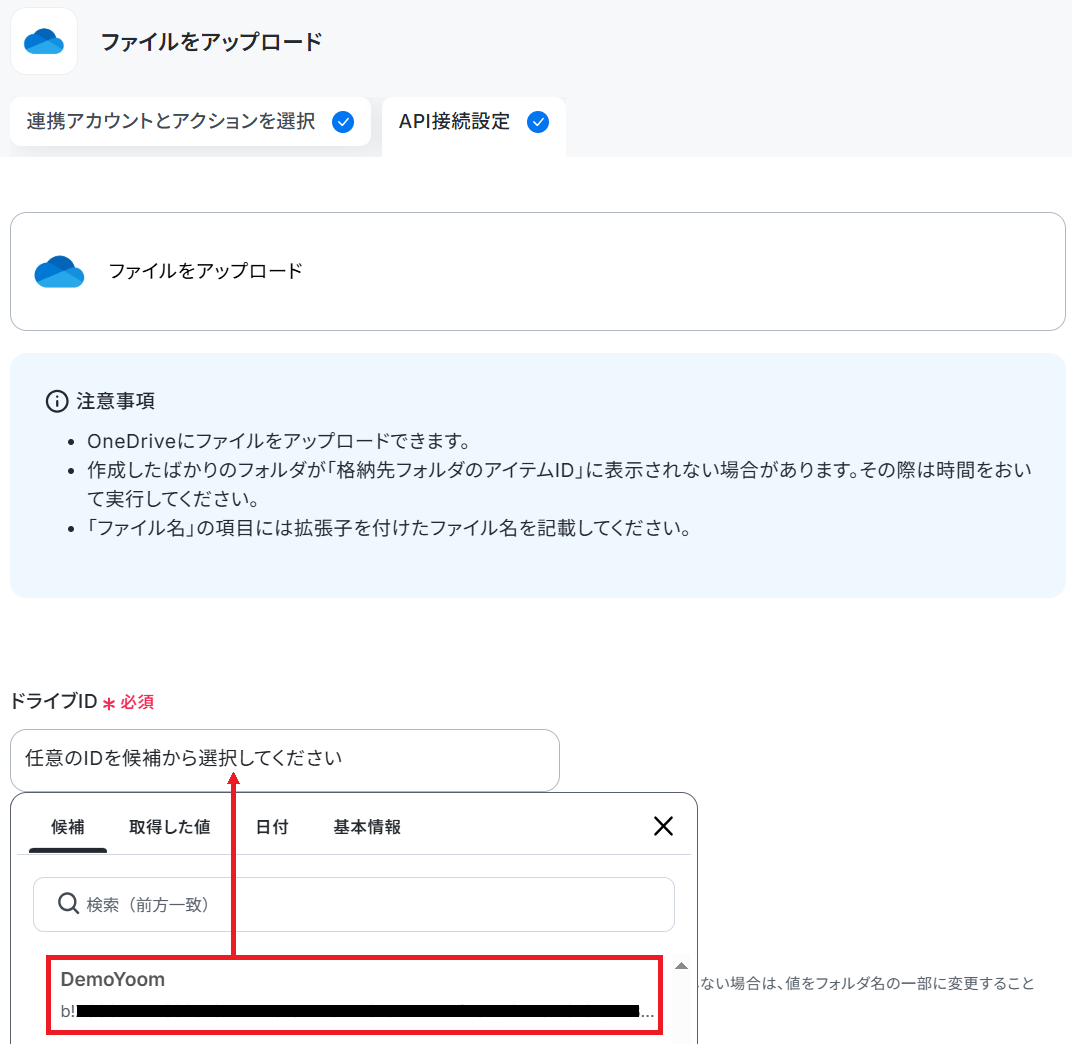Click the checkmark beside API接続設定
Image resolution: width=1072 pixels, height=1044 pixels.
[x=538, y=122]
